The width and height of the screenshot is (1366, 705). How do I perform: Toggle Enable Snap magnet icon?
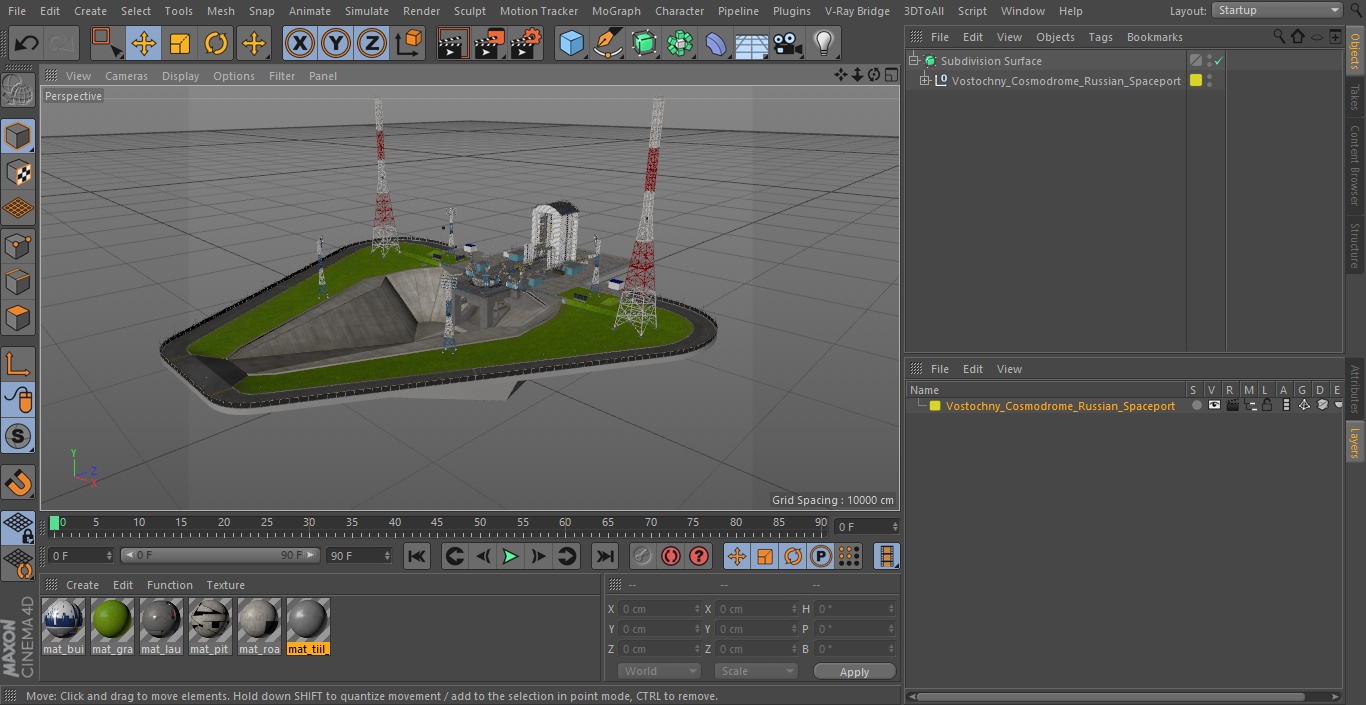click(x=18, y=484)
